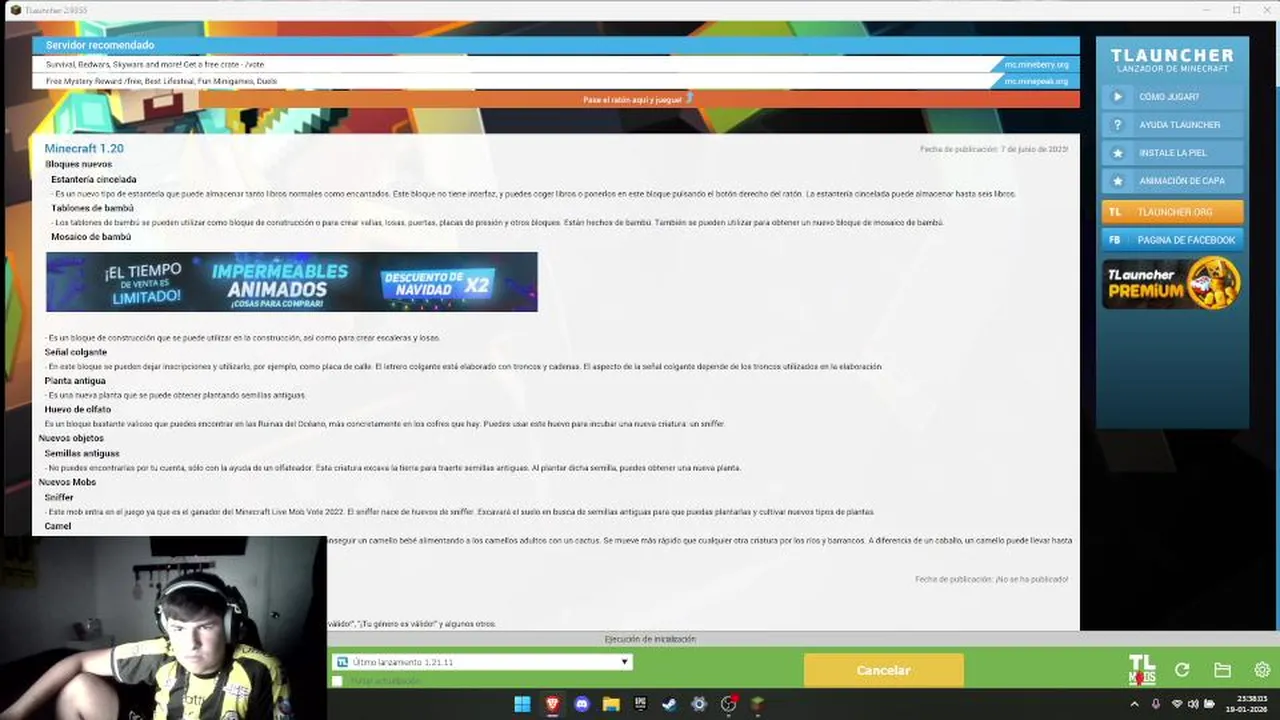Visit TLAUNCHER.ORG website button
1280x720 pixels.
tap(1173, 212)
